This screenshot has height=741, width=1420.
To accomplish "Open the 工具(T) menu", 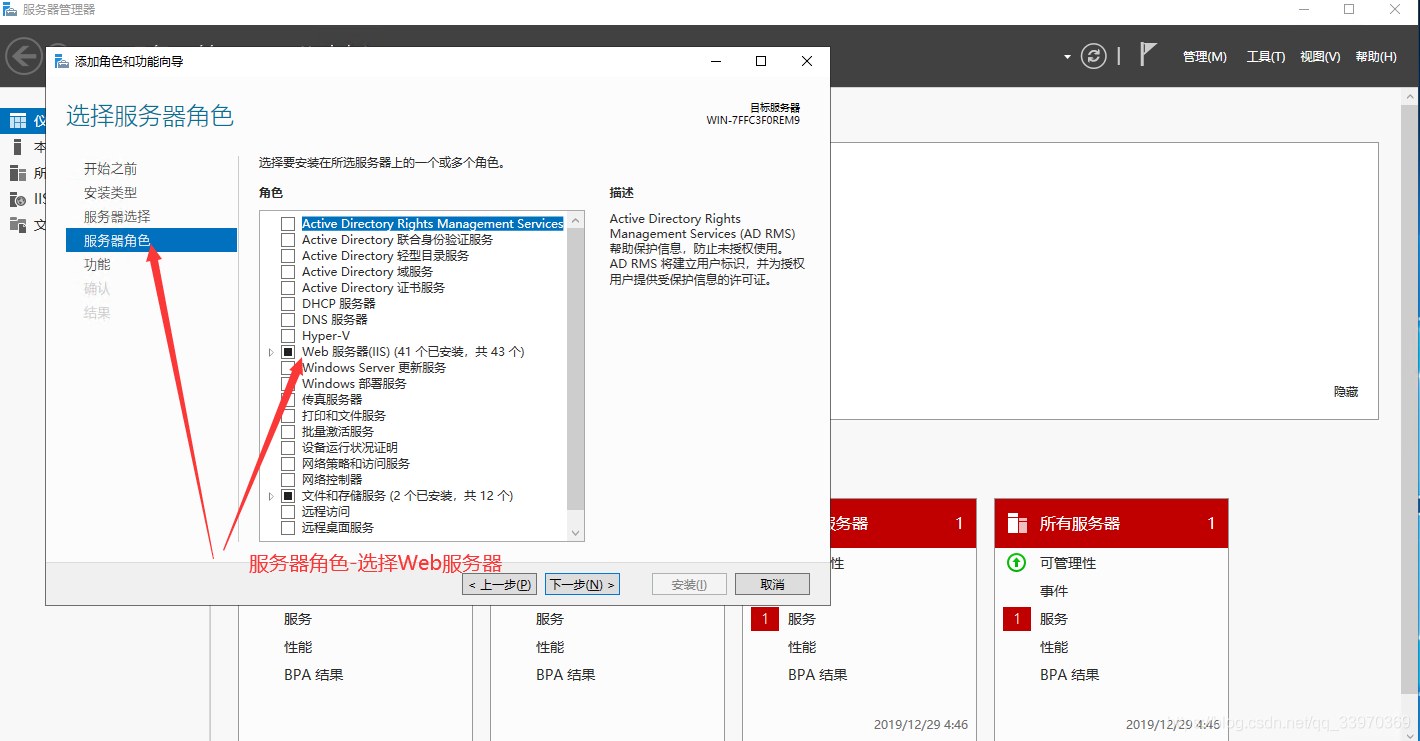I will (x=1266, y=57).
